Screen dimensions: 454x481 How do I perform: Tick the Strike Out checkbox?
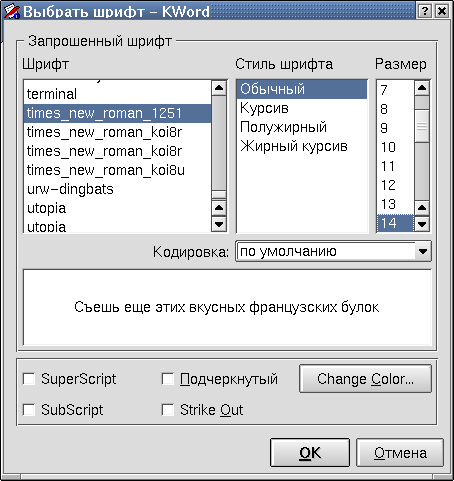click(x=168, y=410)
